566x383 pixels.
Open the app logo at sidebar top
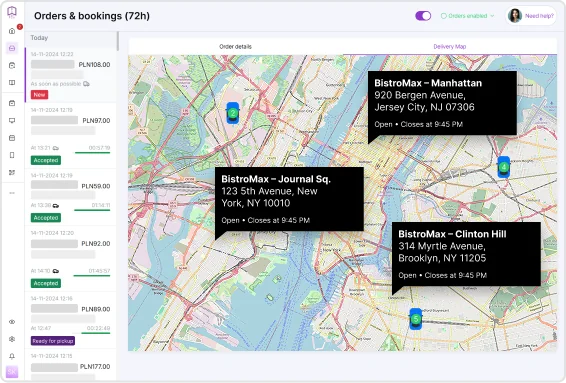point(12,11)
